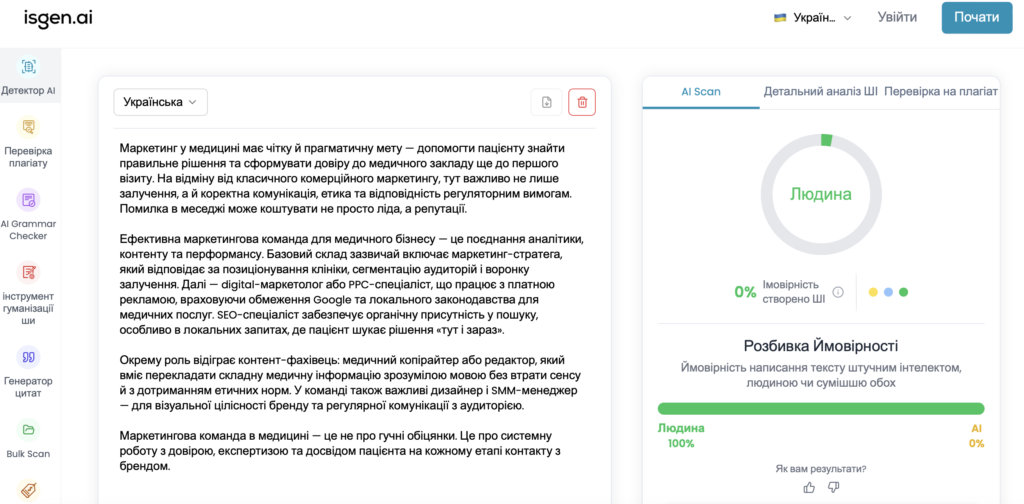Screen dimensions: 1024x504
Task: Switch to the AI Scan tab
Action: tap(701, 91)
